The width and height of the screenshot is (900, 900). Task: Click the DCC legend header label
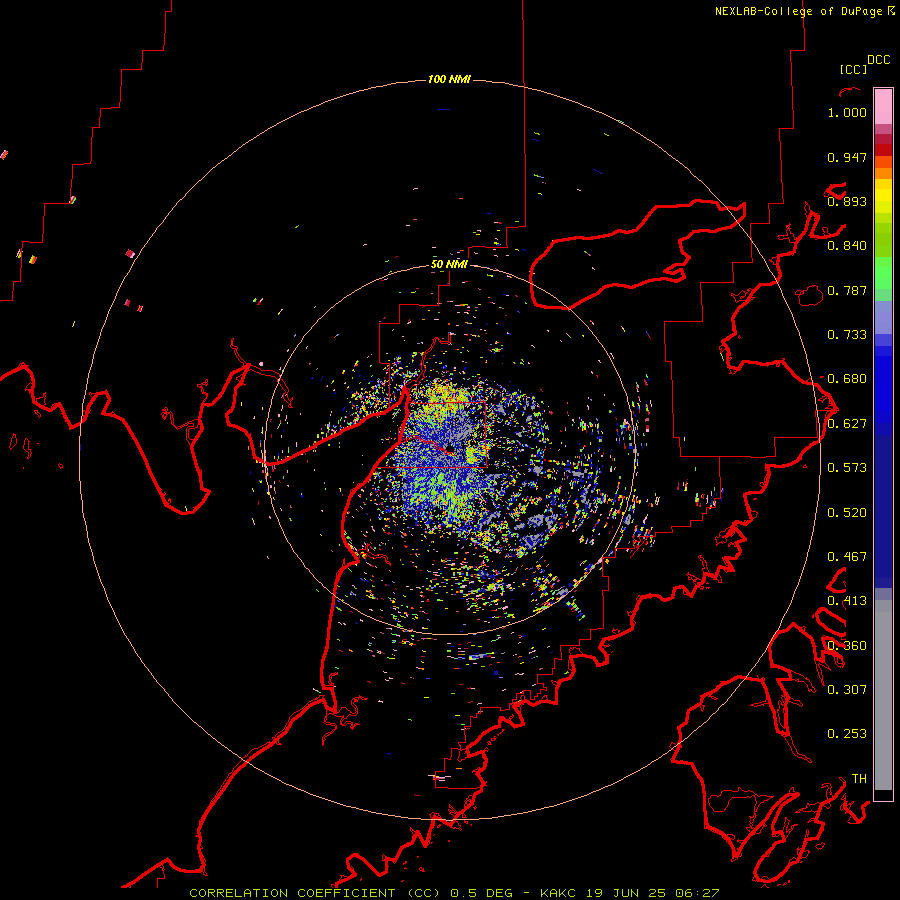tap(879, 60)
